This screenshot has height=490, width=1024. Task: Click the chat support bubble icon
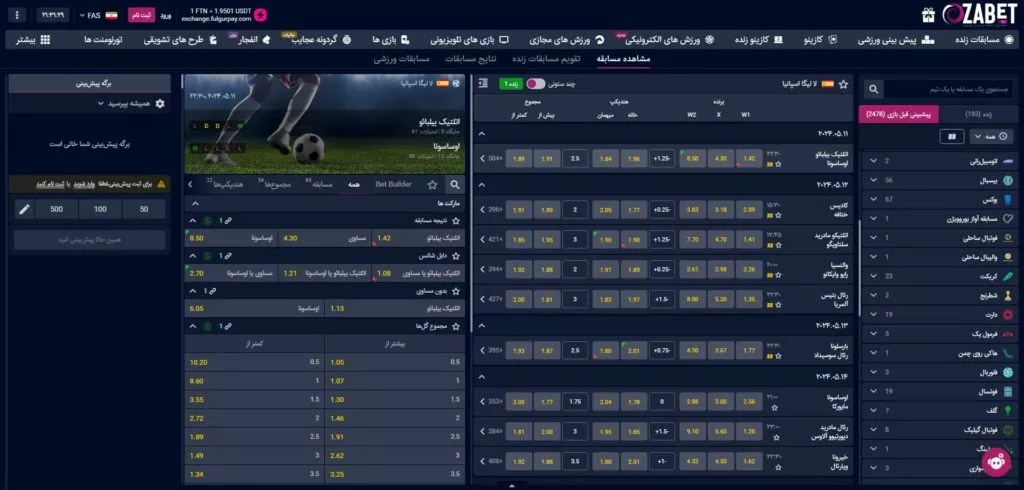coord(996,462)
